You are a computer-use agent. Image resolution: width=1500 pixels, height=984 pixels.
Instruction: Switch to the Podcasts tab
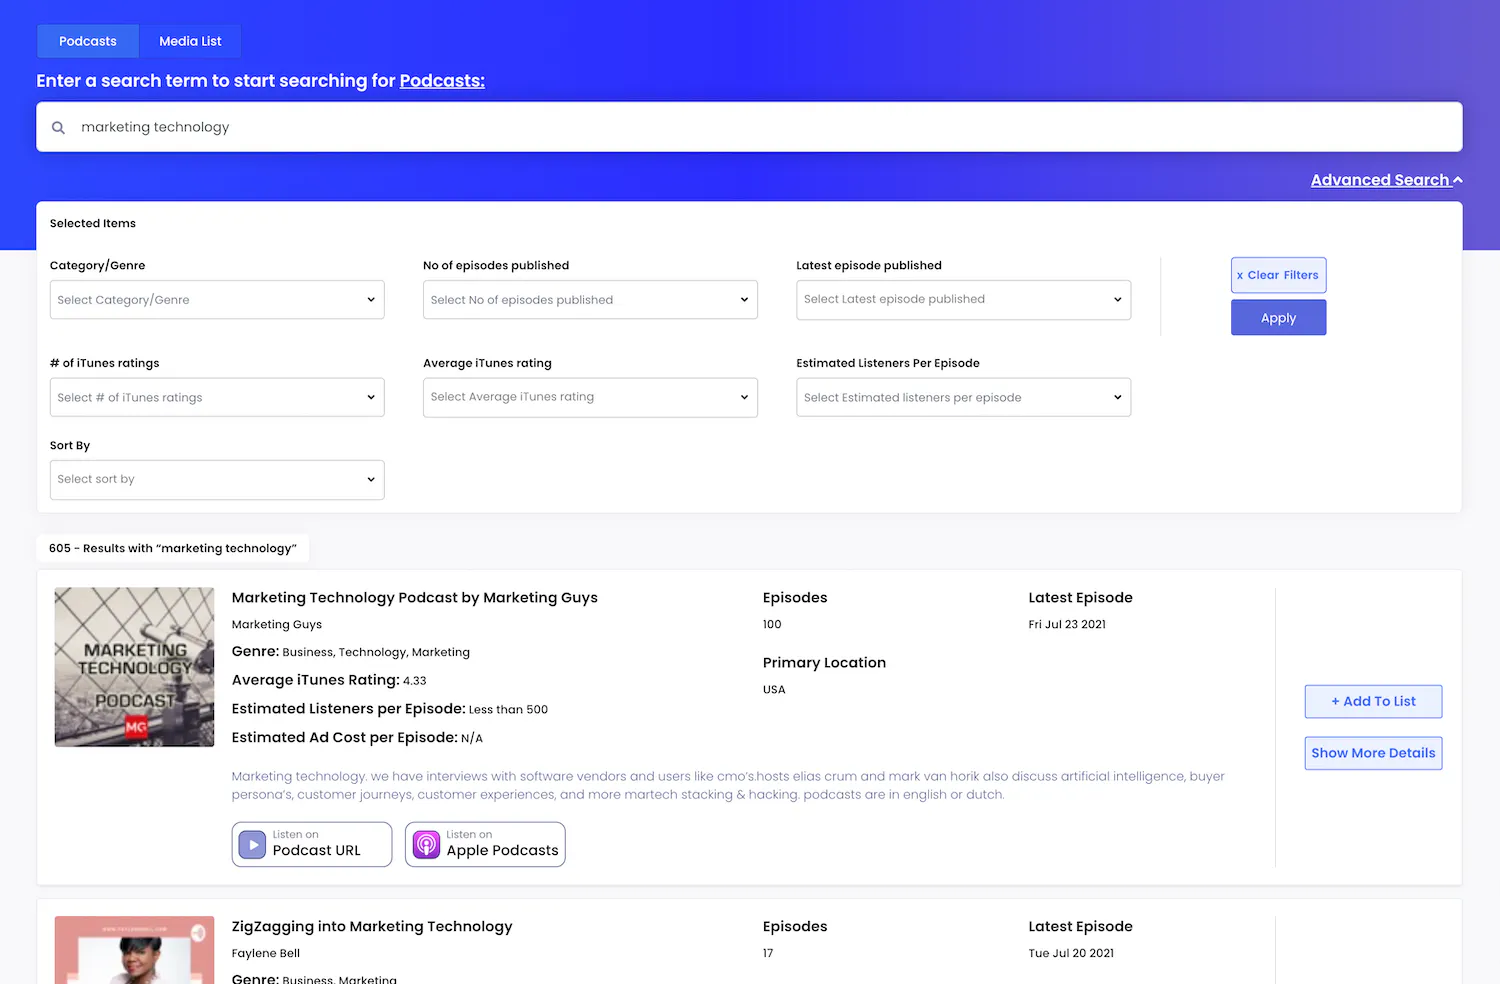[88, 41]
